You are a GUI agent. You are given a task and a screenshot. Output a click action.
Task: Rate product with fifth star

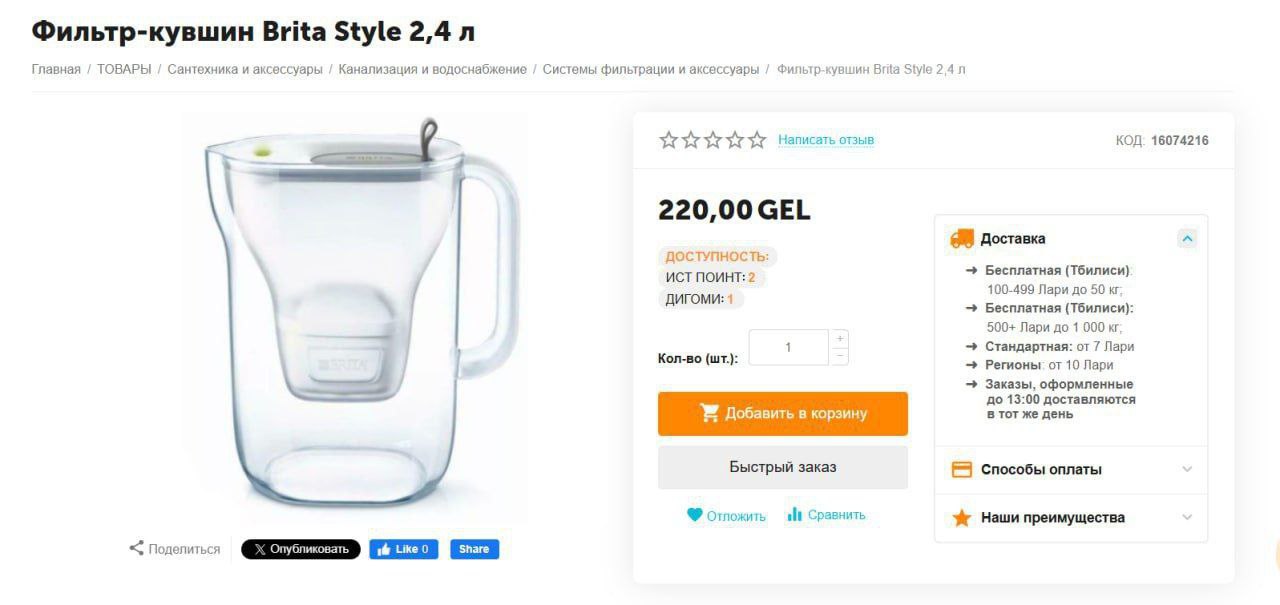(x=757, y=140)
